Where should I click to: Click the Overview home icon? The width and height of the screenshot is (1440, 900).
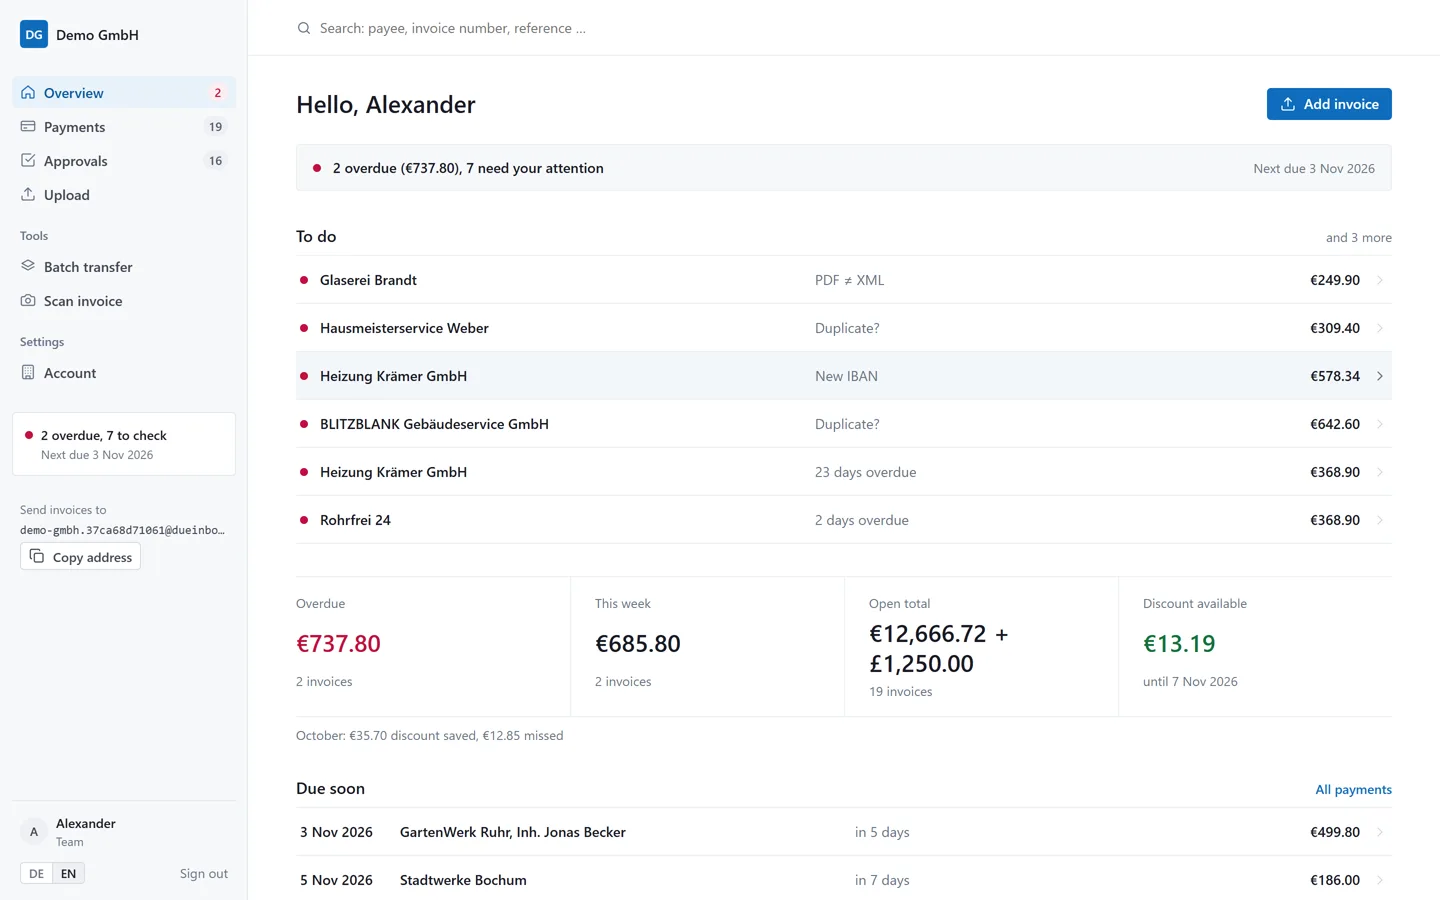(28, 93)
